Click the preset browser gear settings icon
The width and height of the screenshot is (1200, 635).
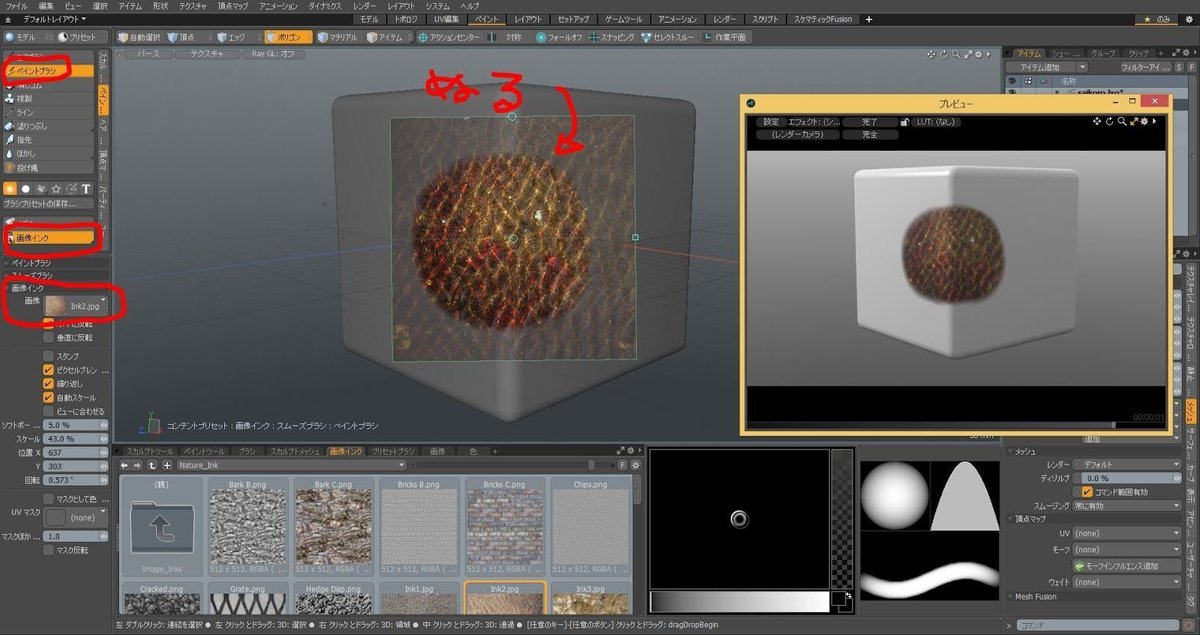636,465
